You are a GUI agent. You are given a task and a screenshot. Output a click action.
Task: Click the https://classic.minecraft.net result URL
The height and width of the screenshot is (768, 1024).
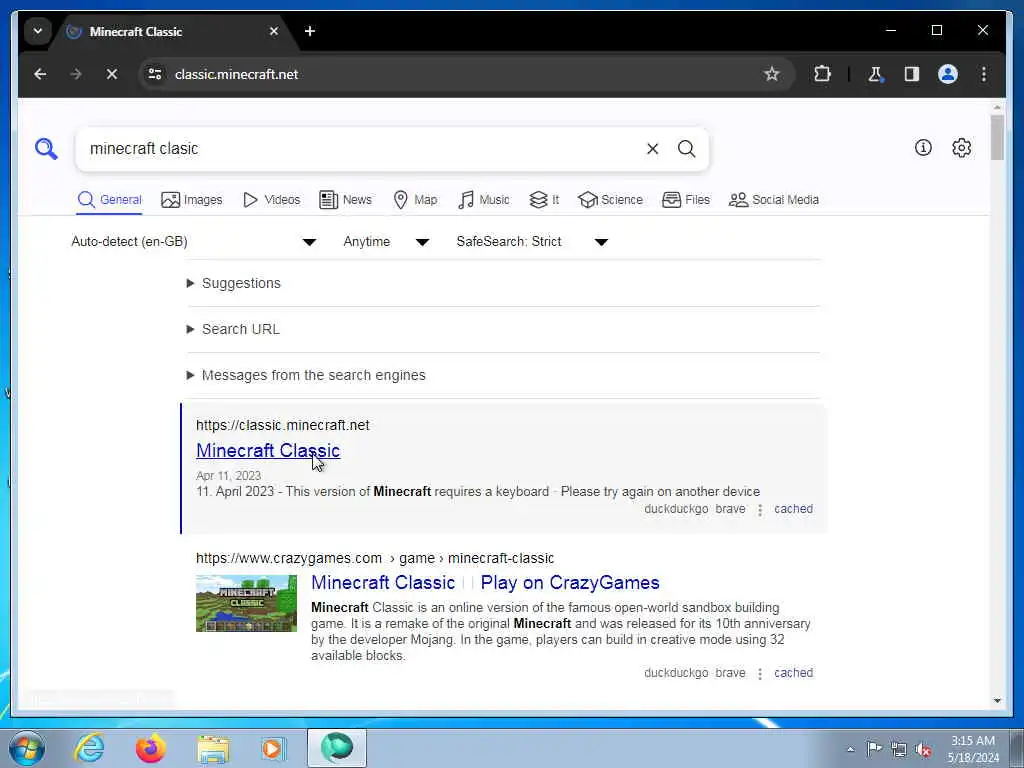tap(283, 425)
